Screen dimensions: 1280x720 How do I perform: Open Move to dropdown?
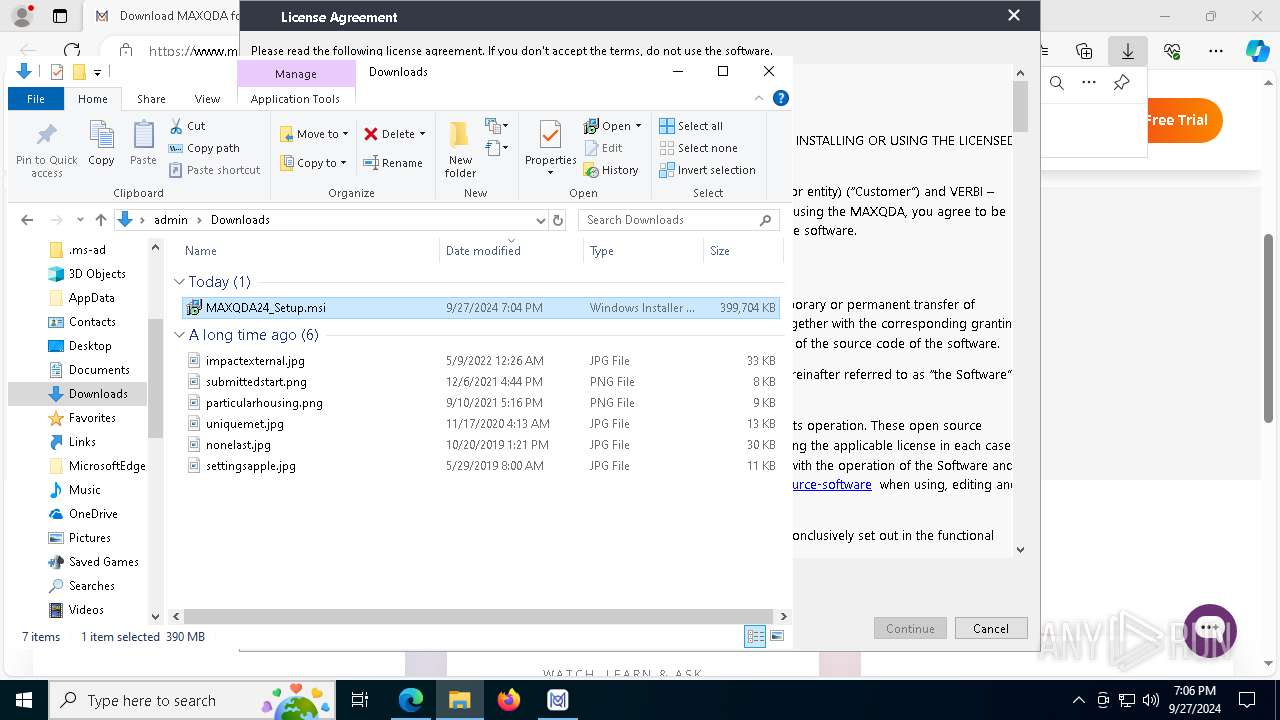pos(314,134)
